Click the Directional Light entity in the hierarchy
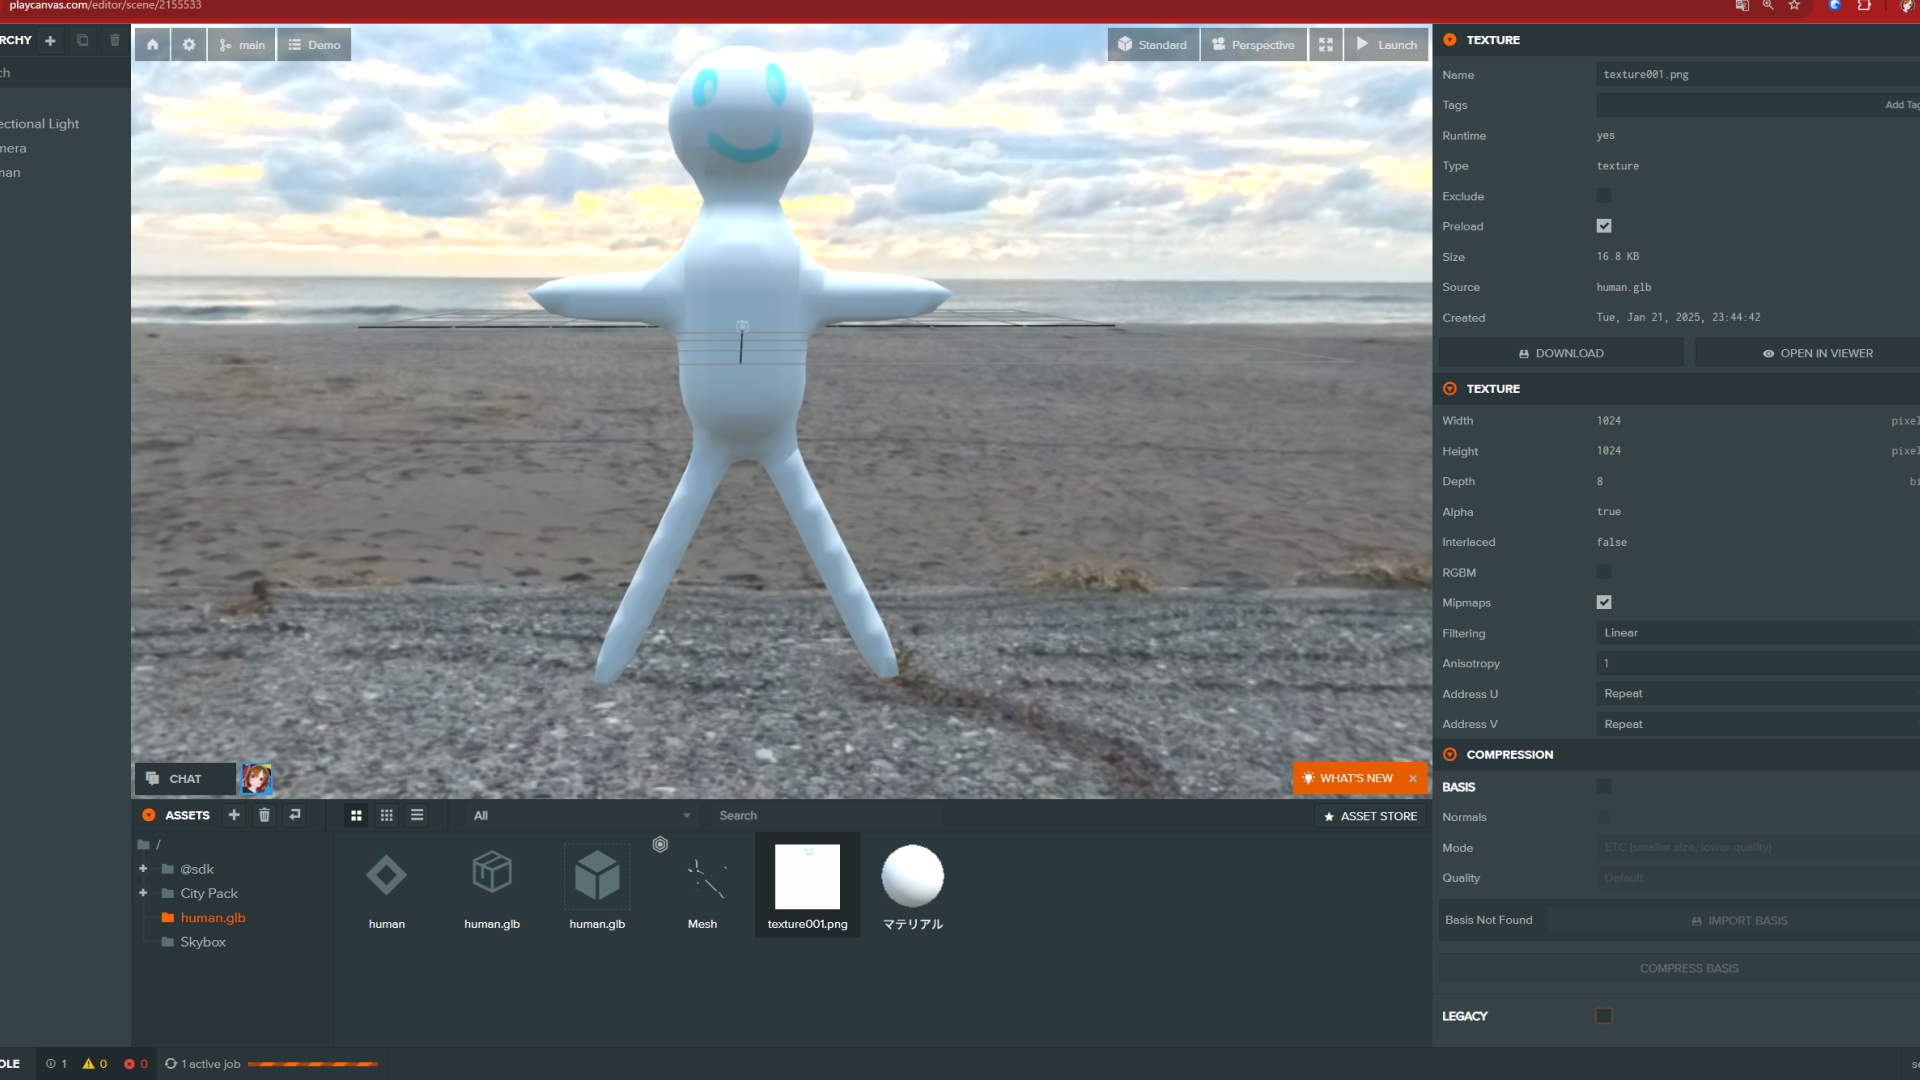Viewport: 1920px width, 1080px height. pyautogui.click(x=40, y=124)
